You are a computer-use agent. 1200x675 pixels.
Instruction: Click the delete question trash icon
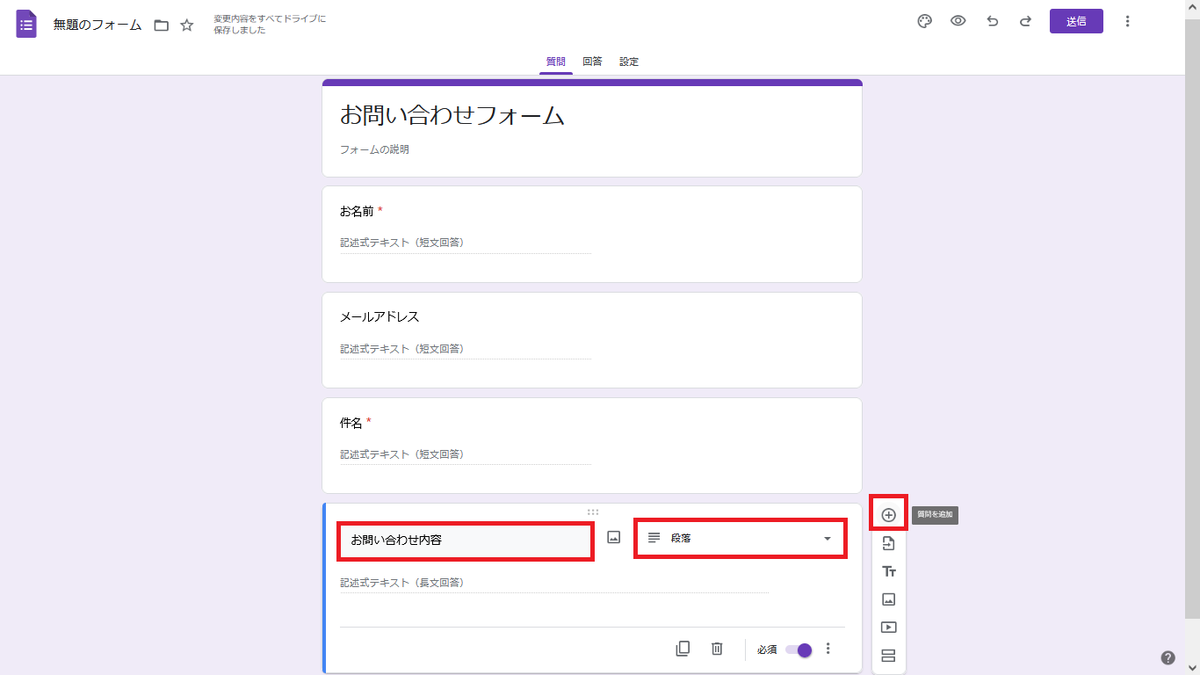coord(717,648)
